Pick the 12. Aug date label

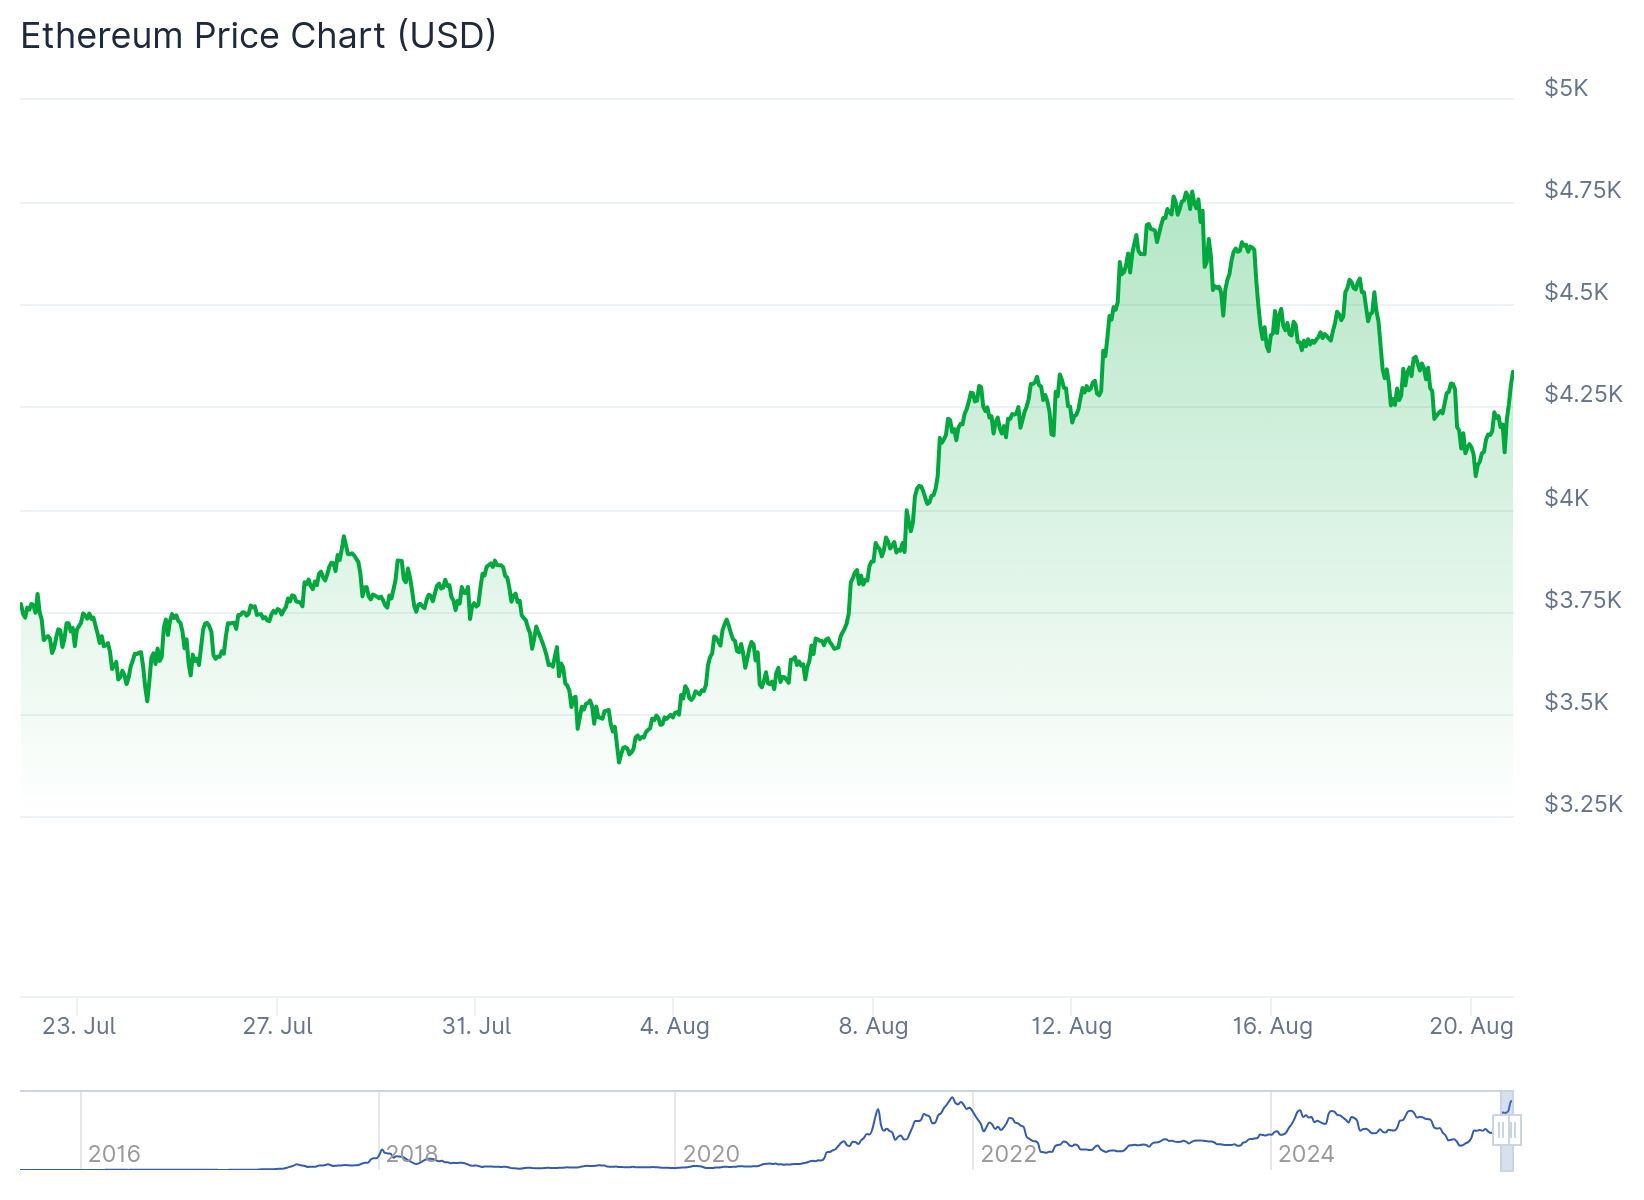[x=1072, y=1026]
